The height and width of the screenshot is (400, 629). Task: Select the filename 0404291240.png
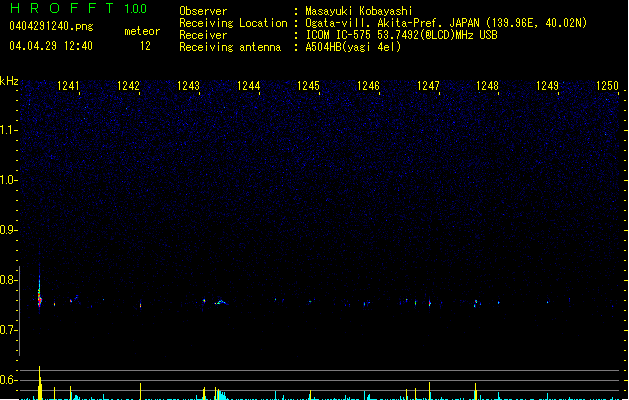click(51, 26)
